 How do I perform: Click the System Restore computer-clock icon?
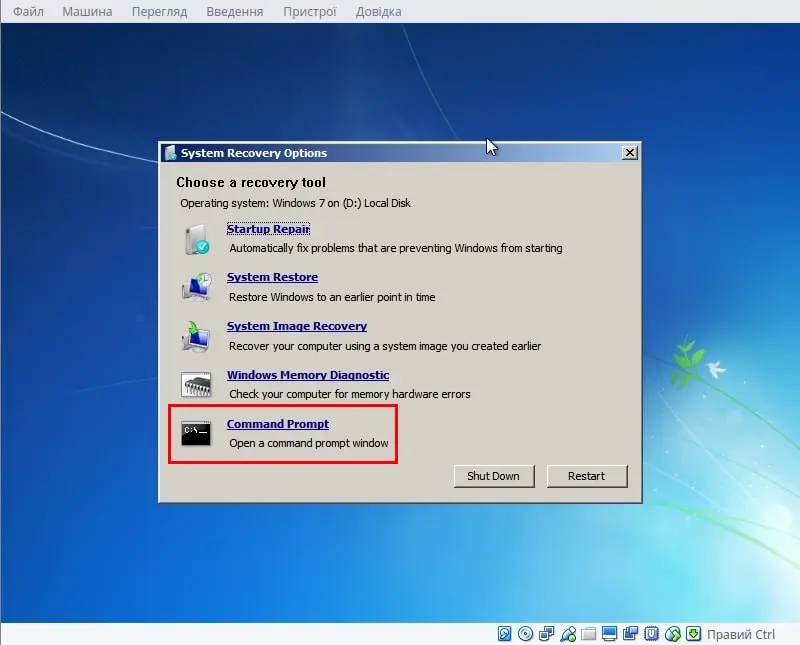coord(196,287)
